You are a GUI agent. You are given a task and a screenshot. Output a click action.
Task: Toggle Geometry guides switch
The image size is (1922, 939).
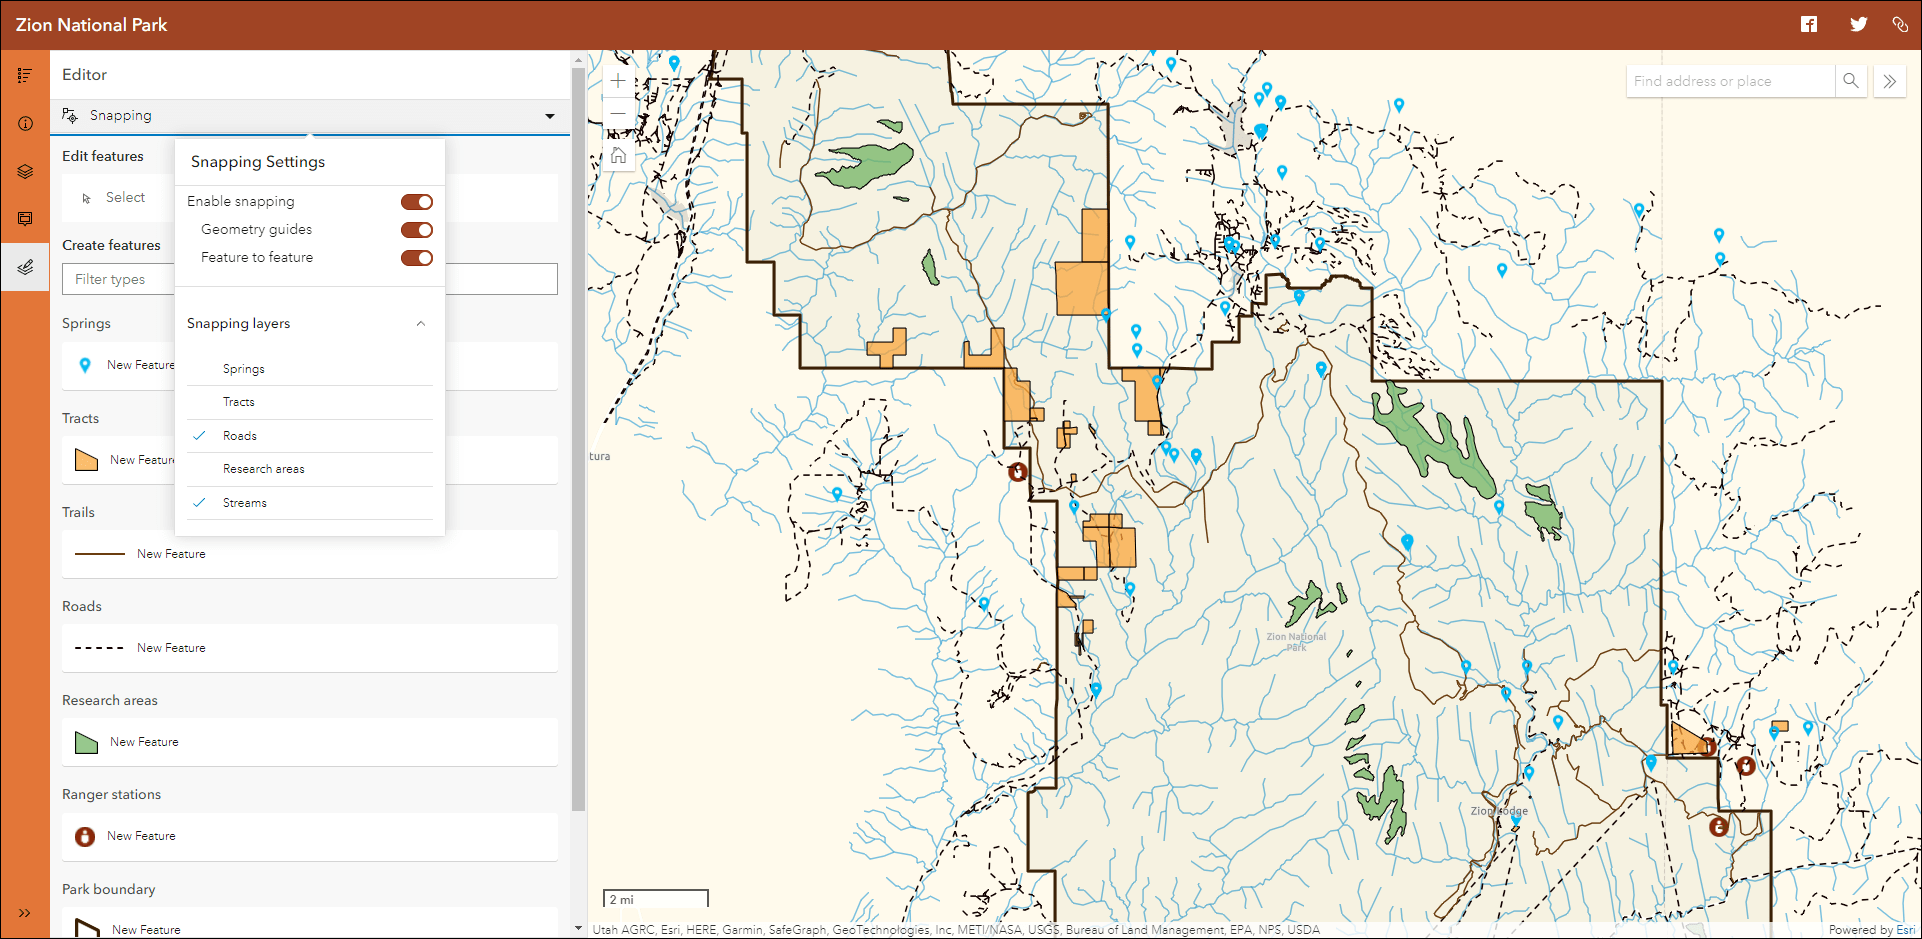417,230
